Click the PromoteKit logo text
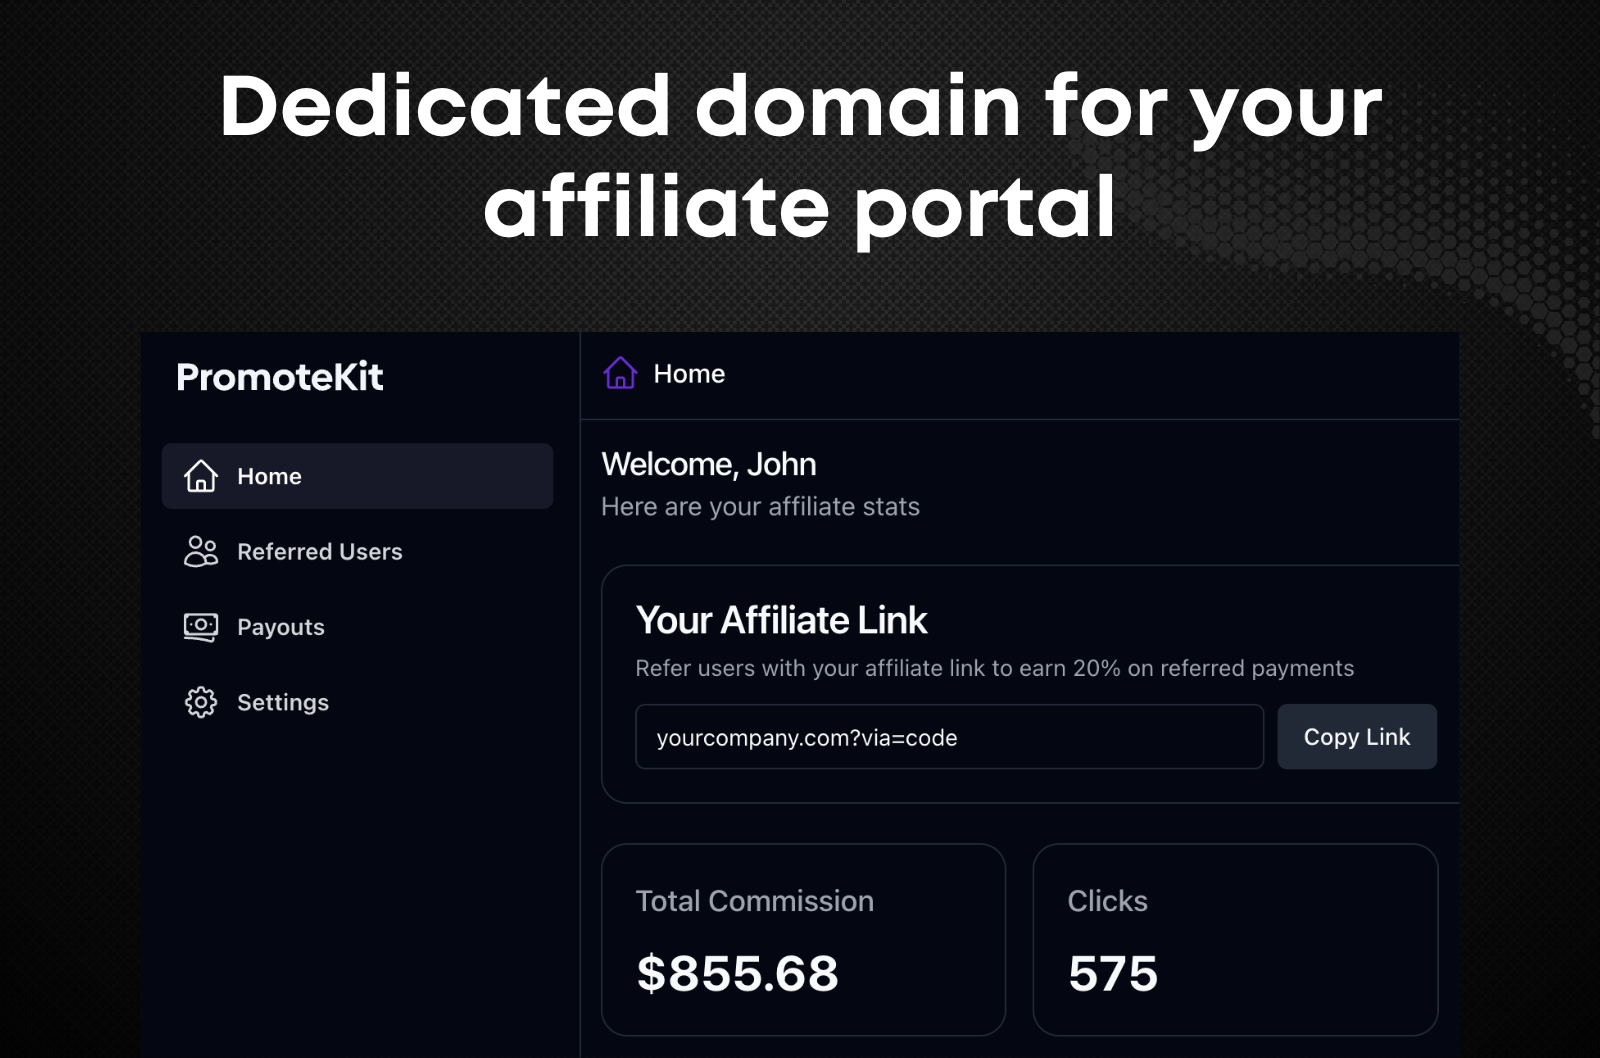The height and width of the screenshot is (1058, 1600). pos(279,377)
